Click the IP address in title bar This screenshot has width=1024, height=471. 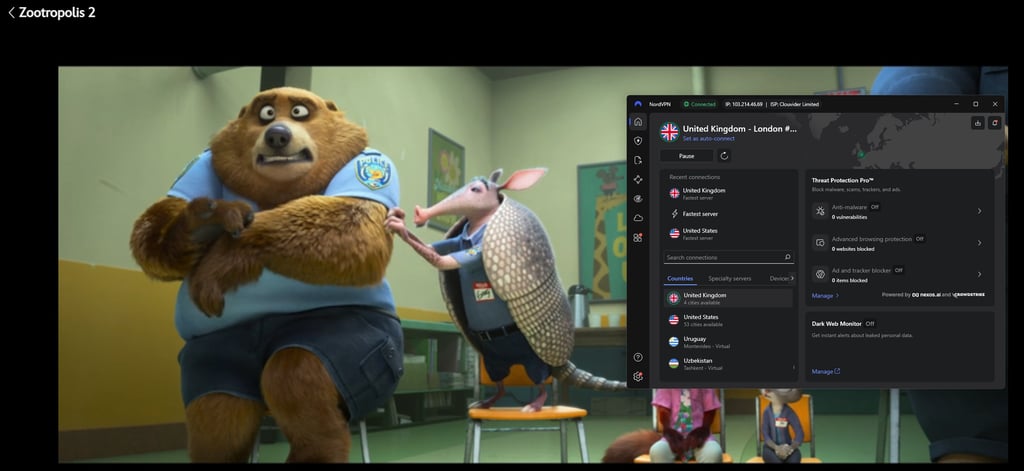point(743,104)
